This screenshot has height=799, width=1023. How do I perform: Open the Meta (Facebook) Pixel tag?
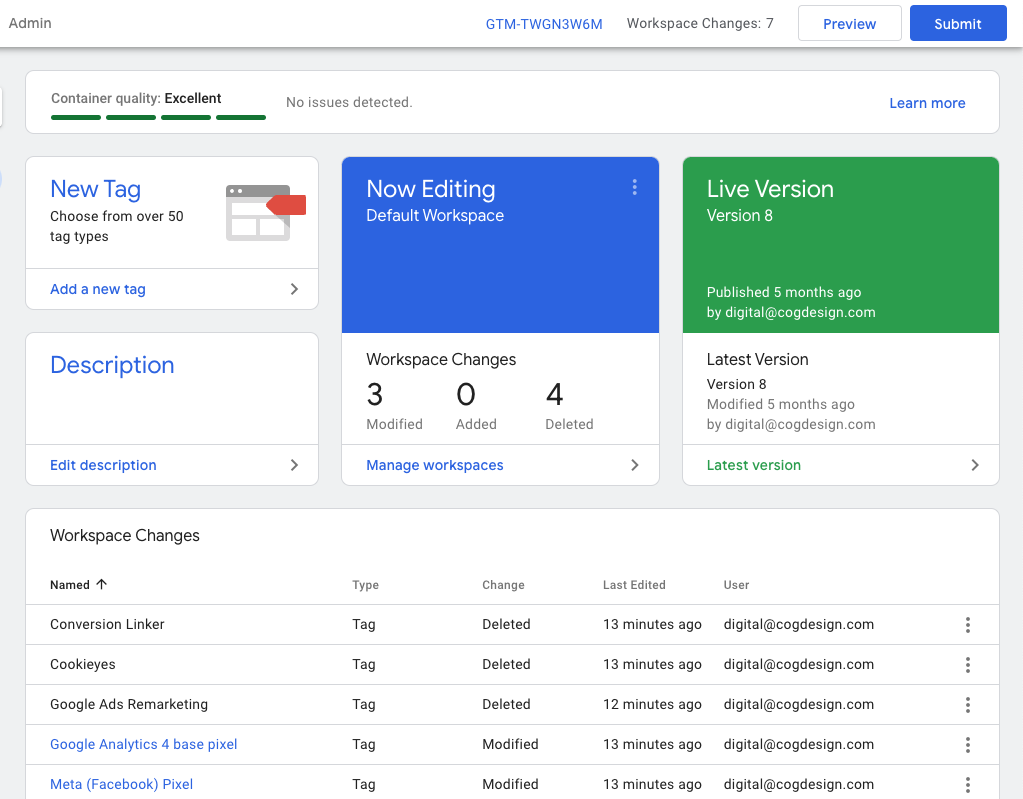(x=121, y=784)
